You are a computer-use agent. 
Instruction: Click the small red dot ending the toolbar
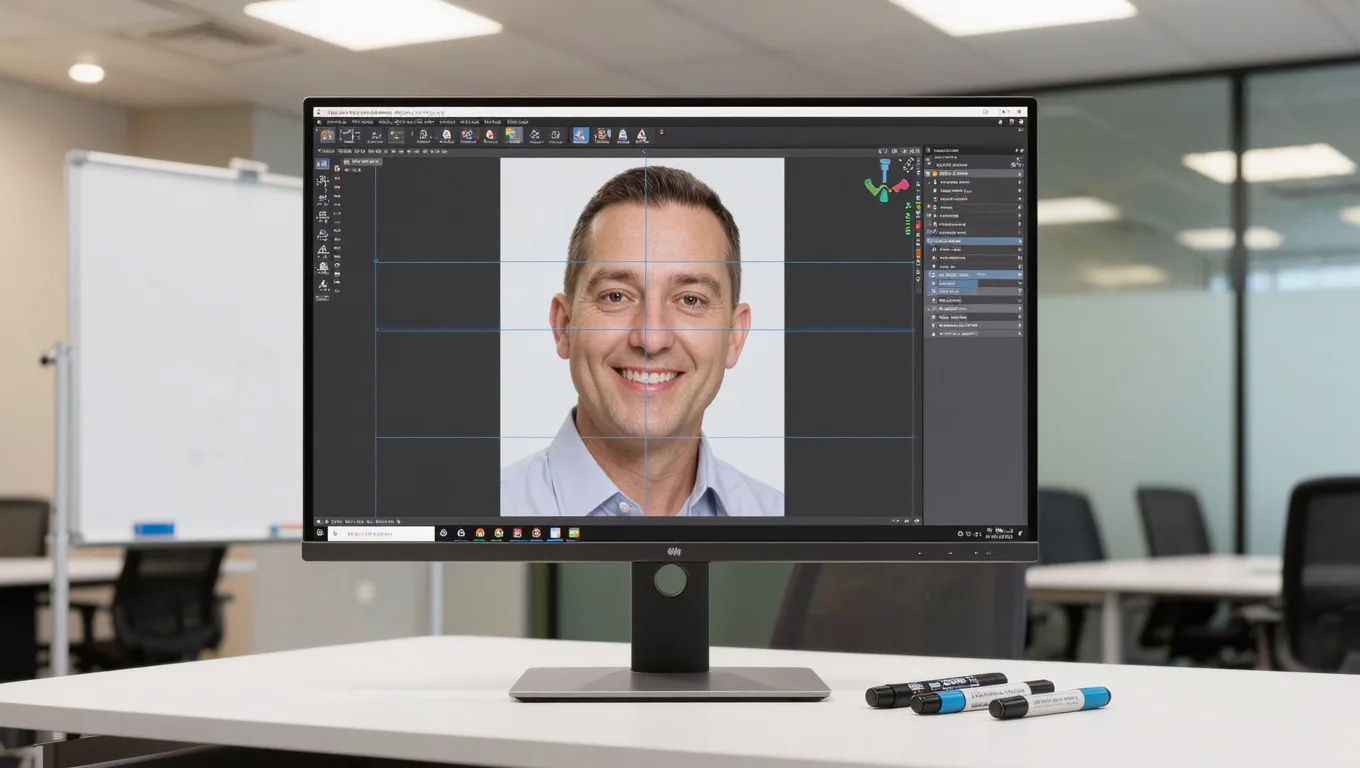(x=661, y=132)
